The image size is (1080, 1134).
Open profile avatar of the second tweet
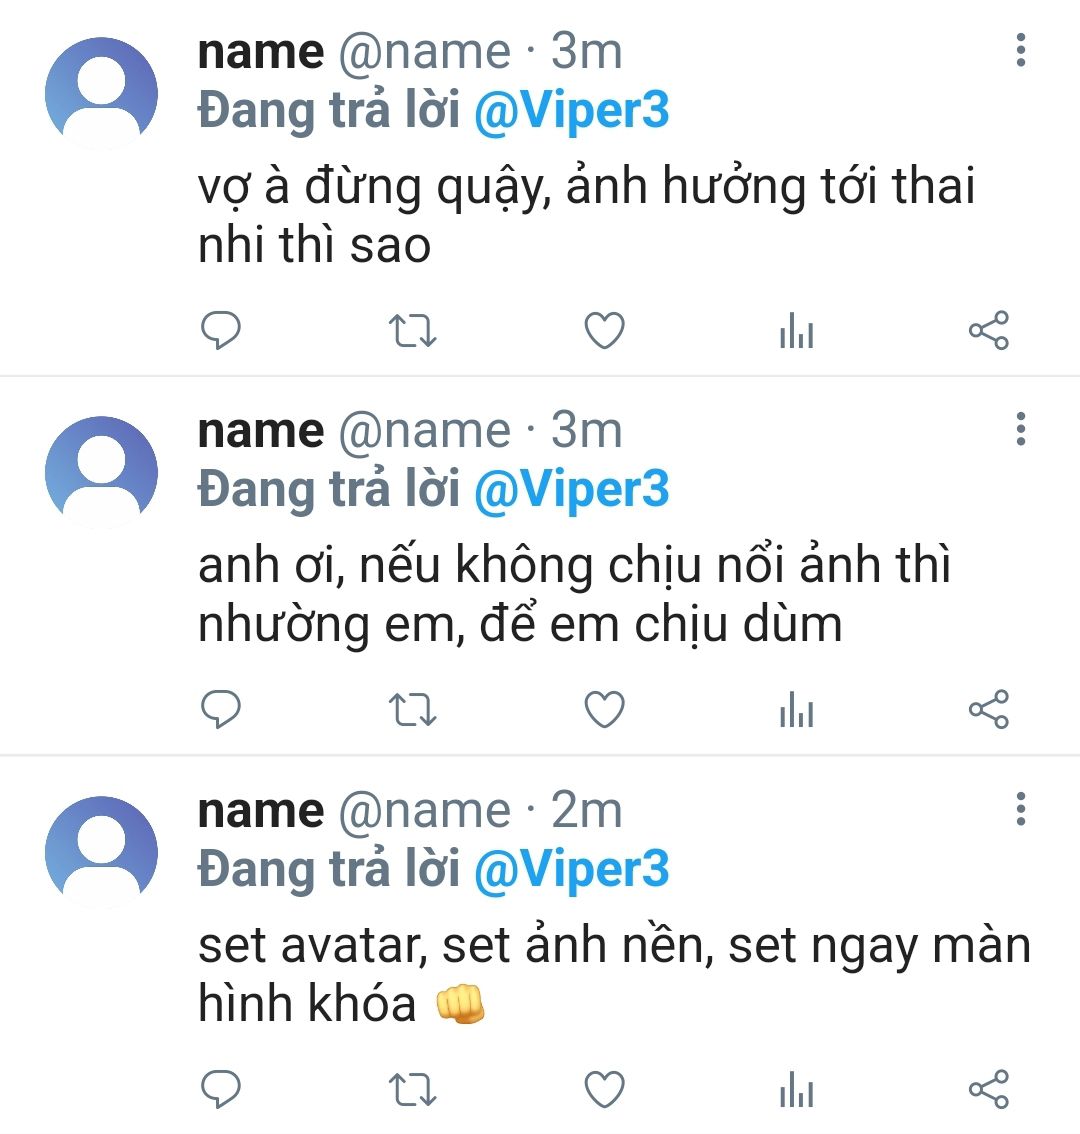tap(101, 472)
